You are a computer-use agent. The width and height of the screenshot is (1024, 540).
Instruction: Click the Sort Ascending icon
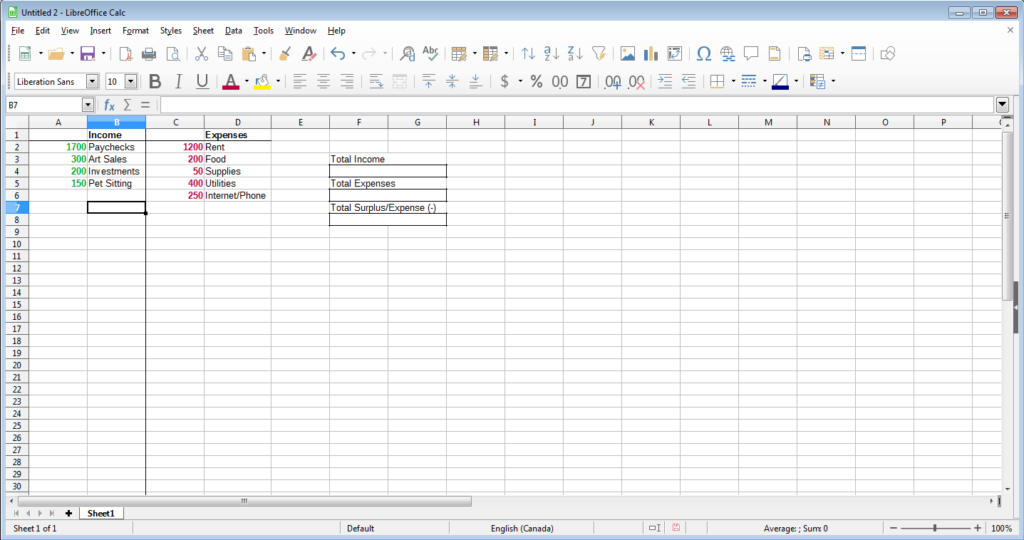click(x=551, y=53)
